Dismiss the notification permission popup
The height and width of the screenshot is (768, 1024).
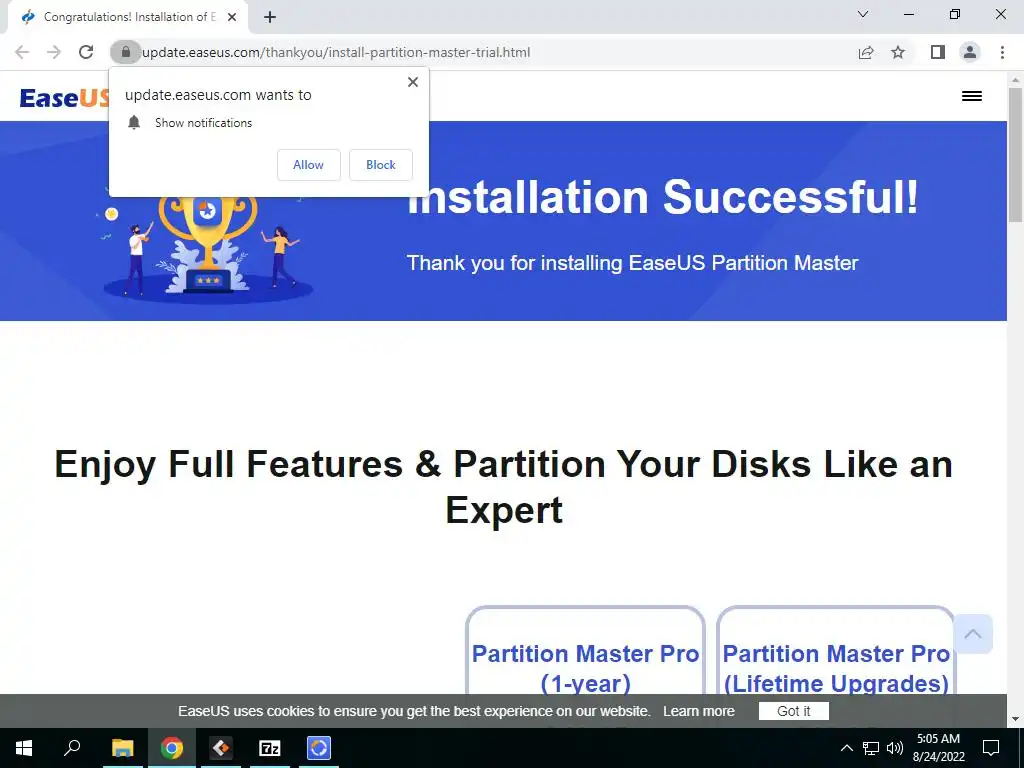413,82
